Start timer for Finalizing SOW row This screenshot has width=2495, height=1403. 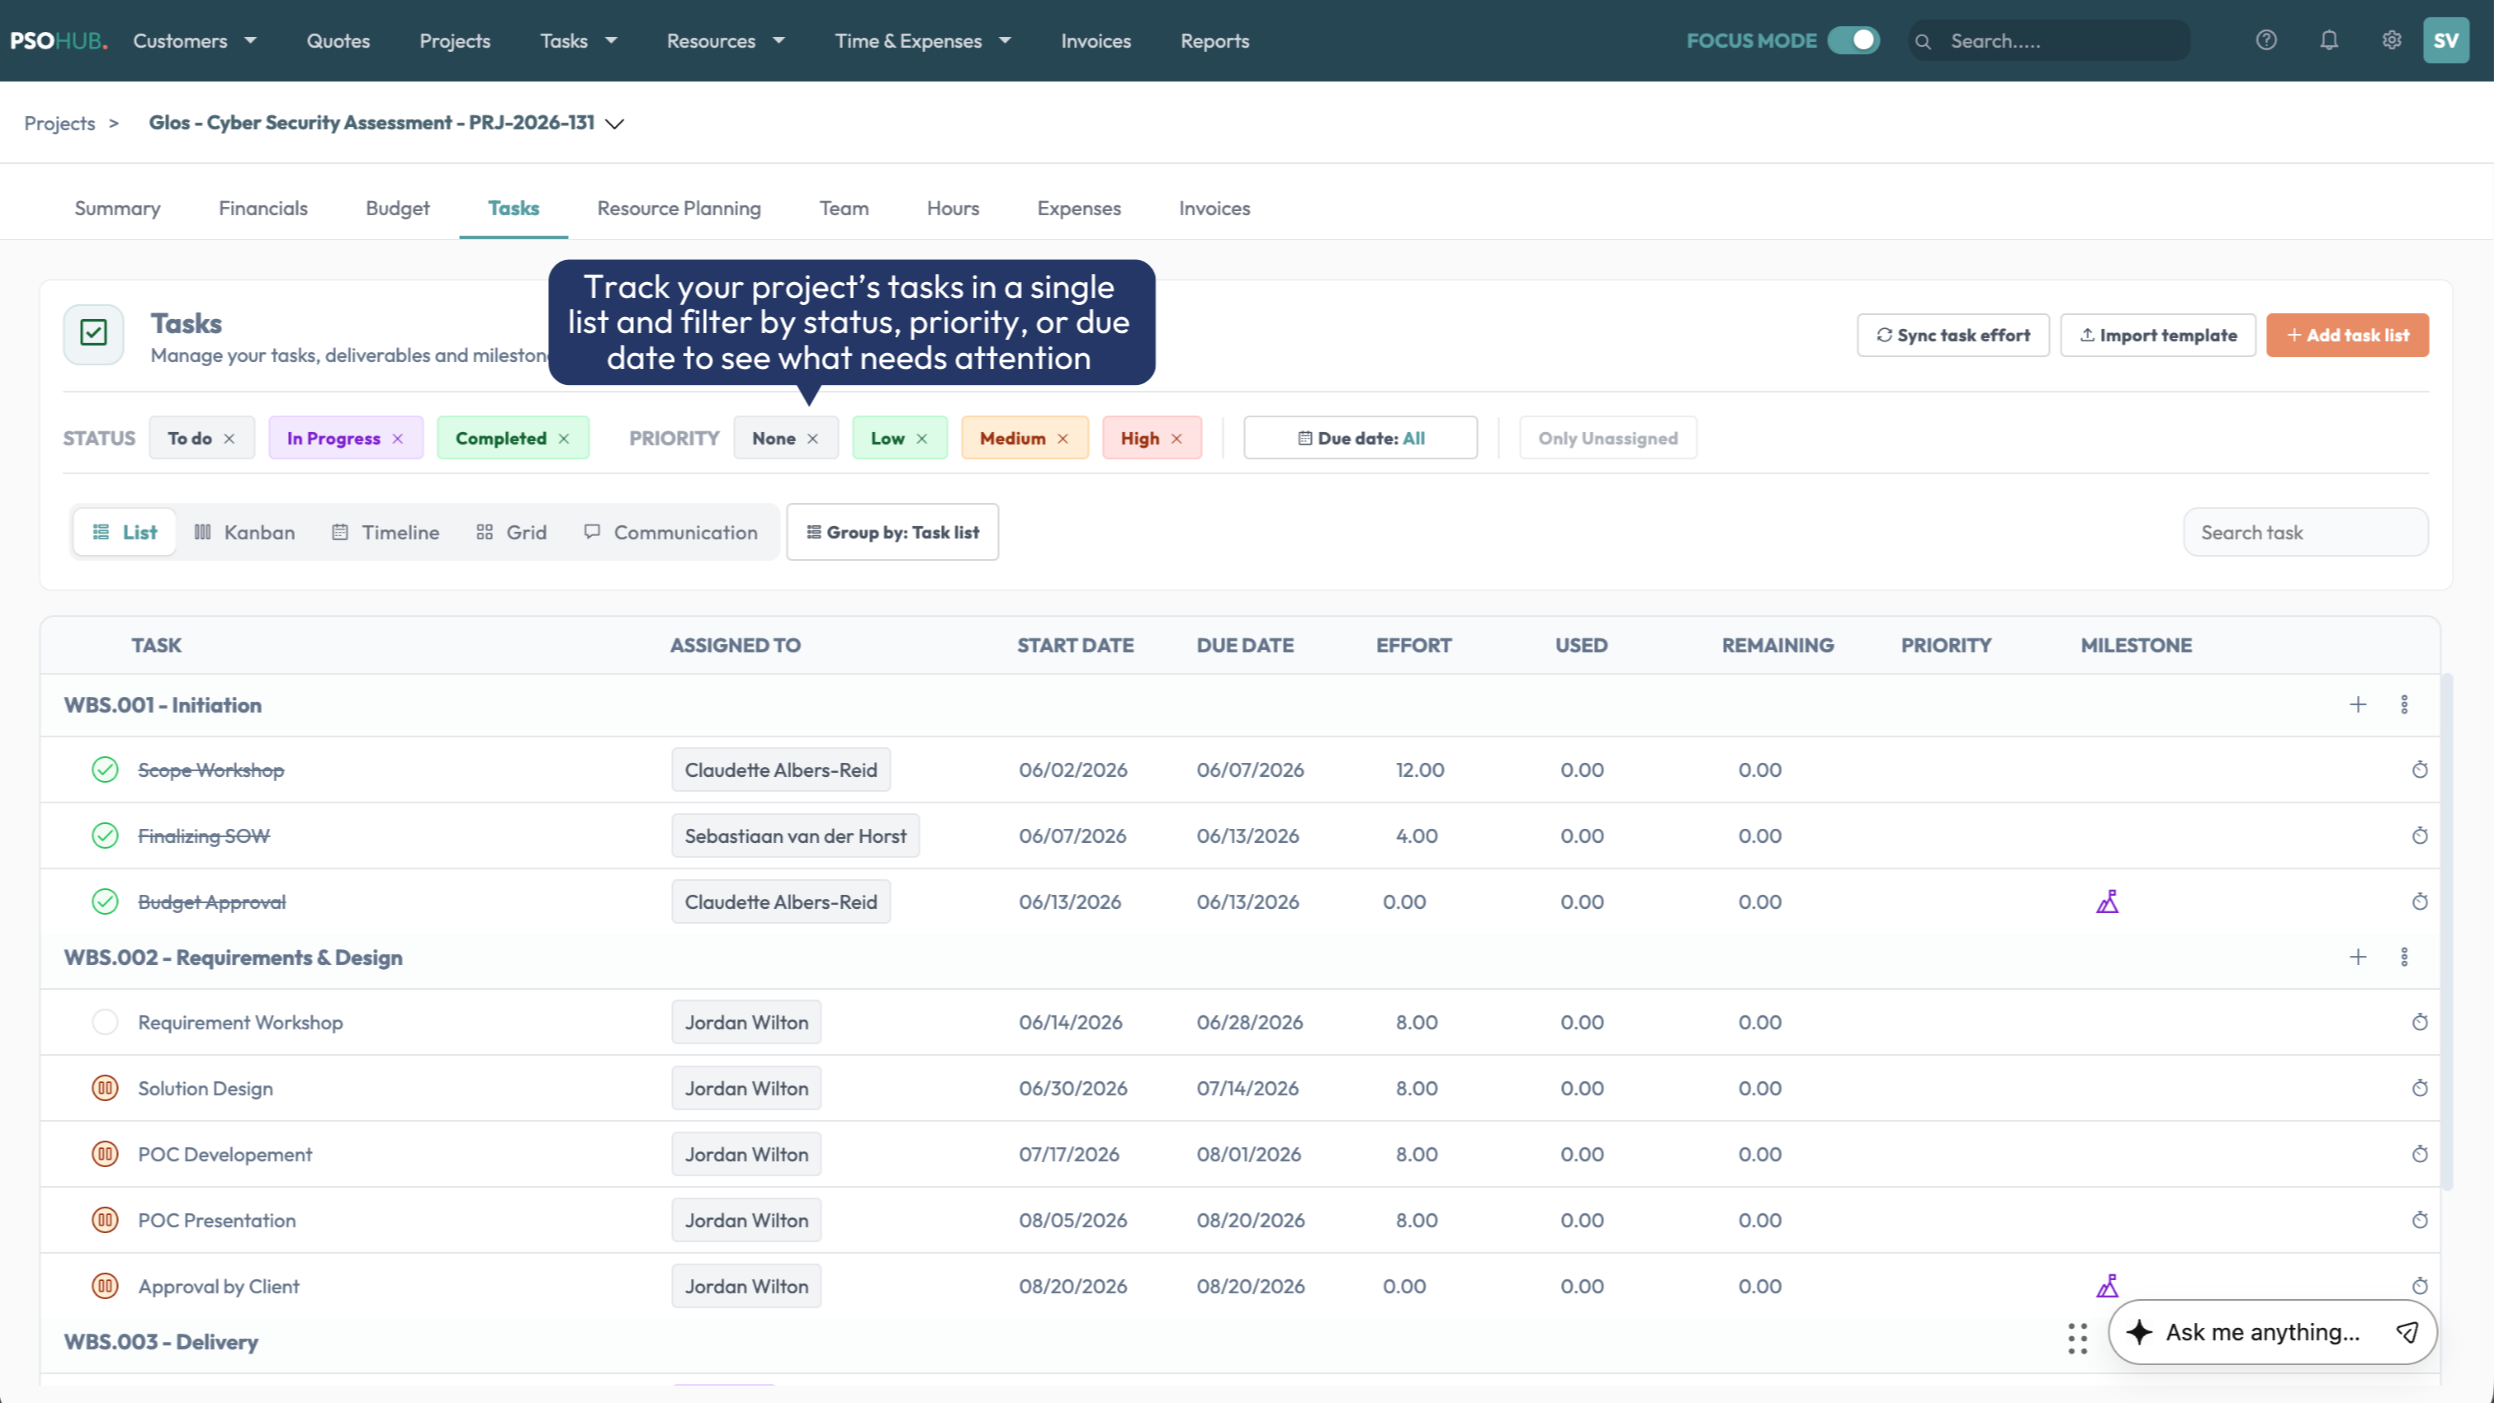pyautogui.click(x=2419, y=835)
